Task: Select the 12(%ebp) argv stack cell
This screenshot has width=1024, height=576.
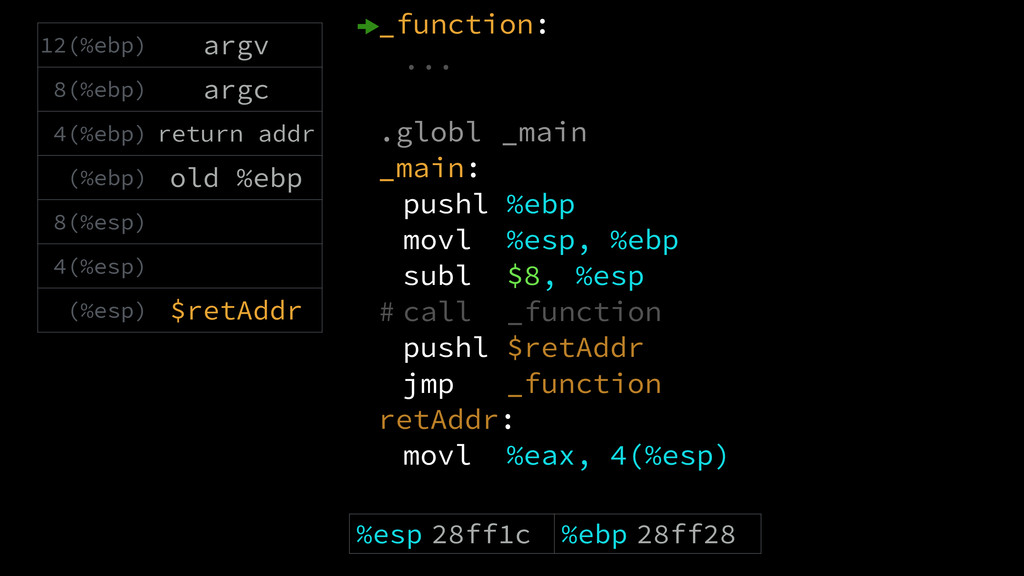Action: 180,45
